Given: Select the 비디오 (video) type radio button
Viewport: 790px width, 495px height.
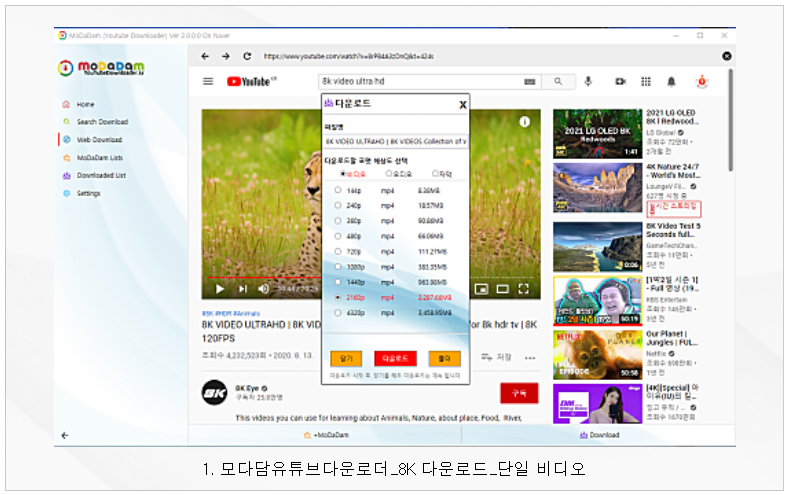Looking at the screenshot, I should (343, 174).
